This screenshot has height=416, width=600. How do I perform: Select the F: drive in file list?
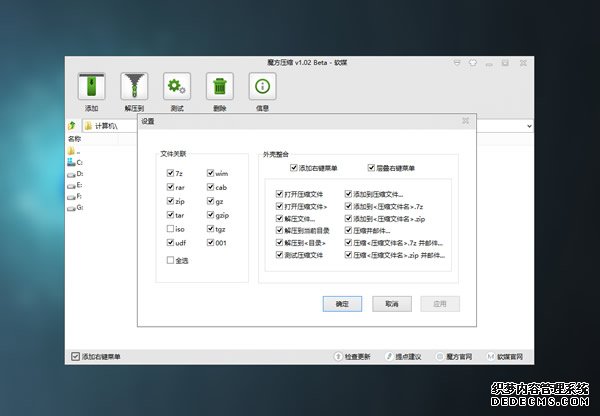75,196
